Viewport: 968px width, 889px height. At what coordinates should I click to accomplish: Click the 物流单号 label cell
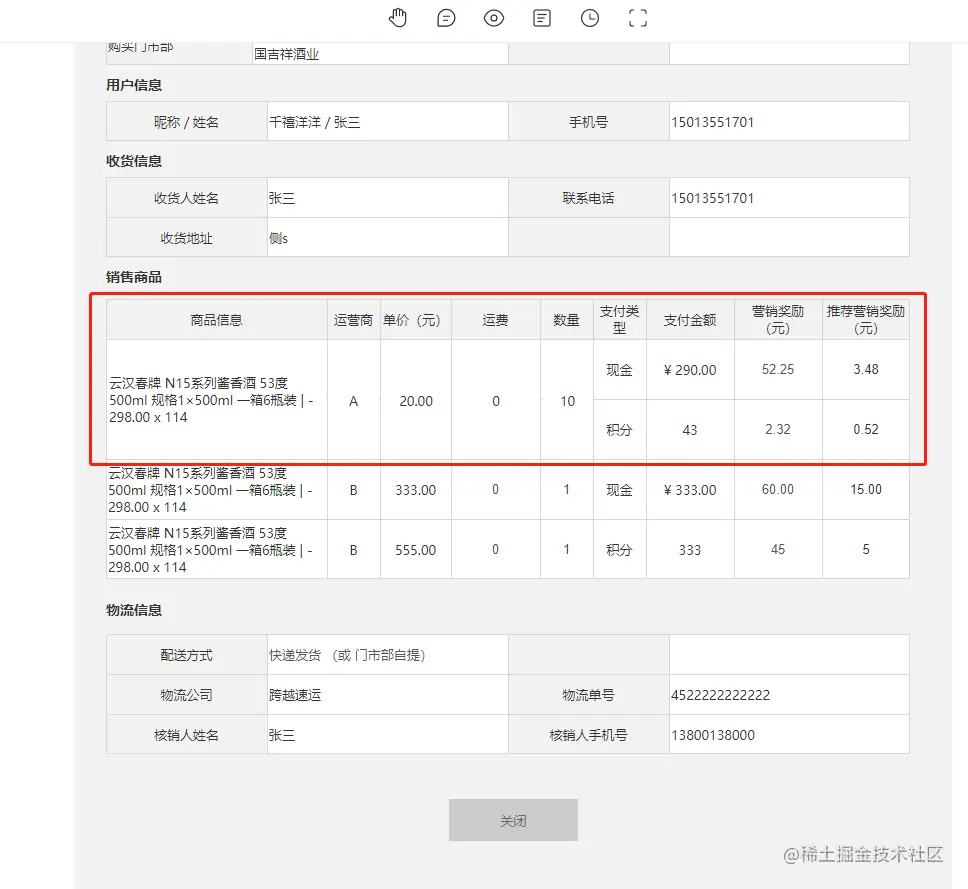click(588, 695)
